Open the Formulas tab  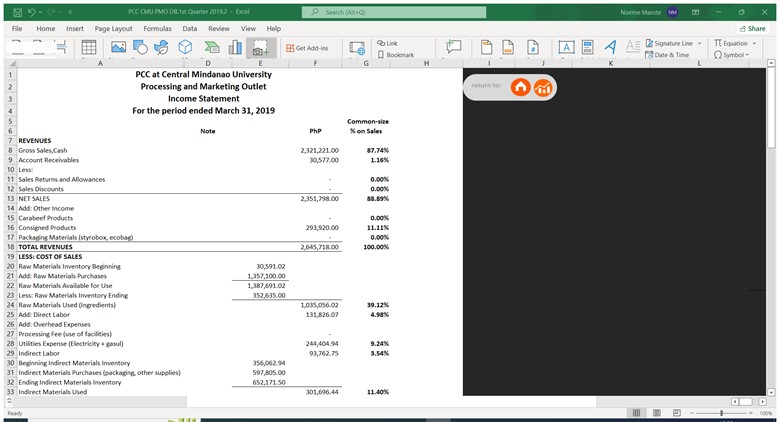click(157, 28)
